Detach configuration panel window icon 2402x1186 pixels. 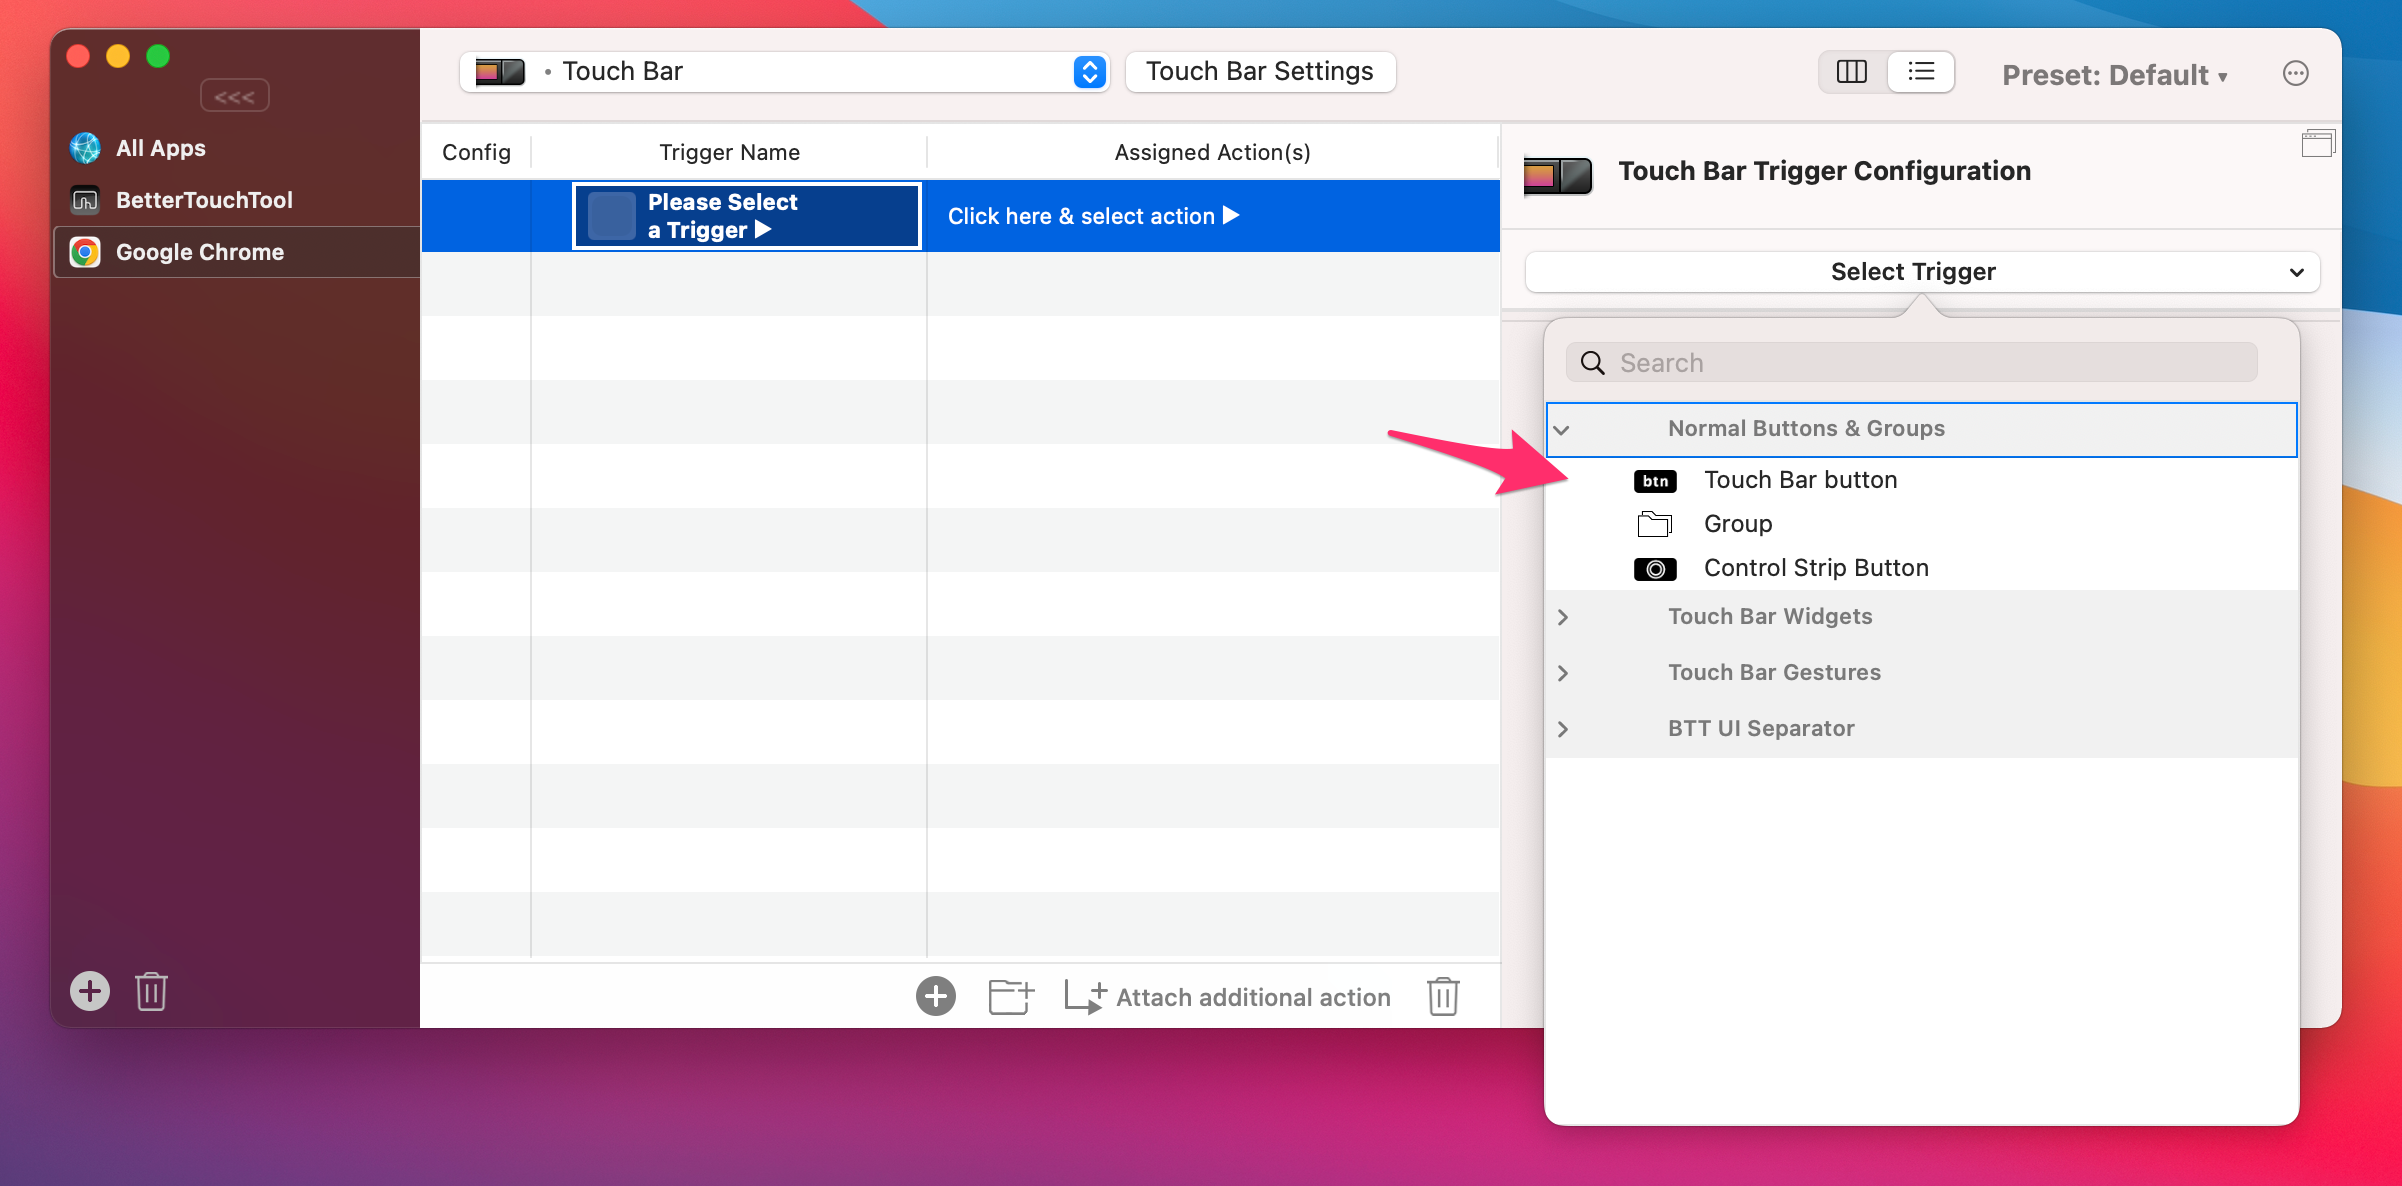click(2317, 144)
